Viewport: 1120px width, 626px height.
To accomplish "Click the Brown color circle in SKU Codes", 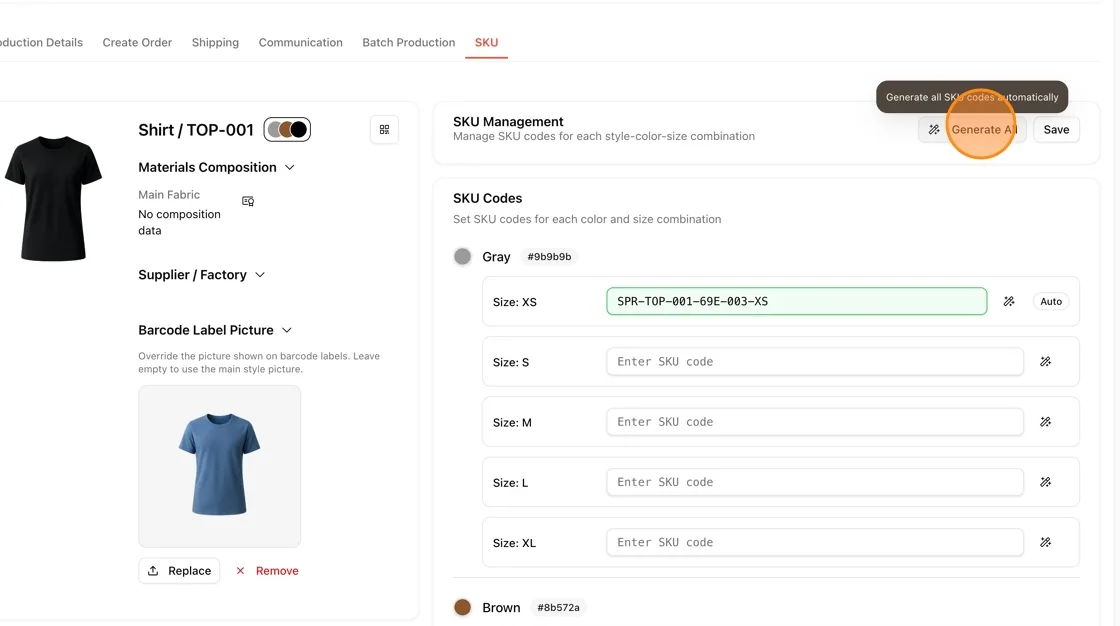I will 462,607.
